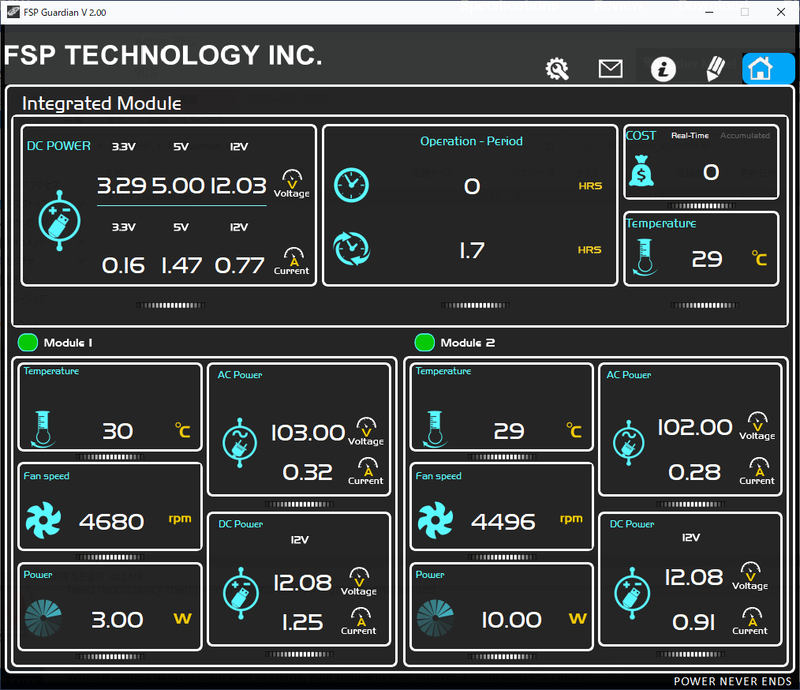Click Module 2 temperature thermometer icon
This screenshot has height=690, width=800.
[434, 429]
